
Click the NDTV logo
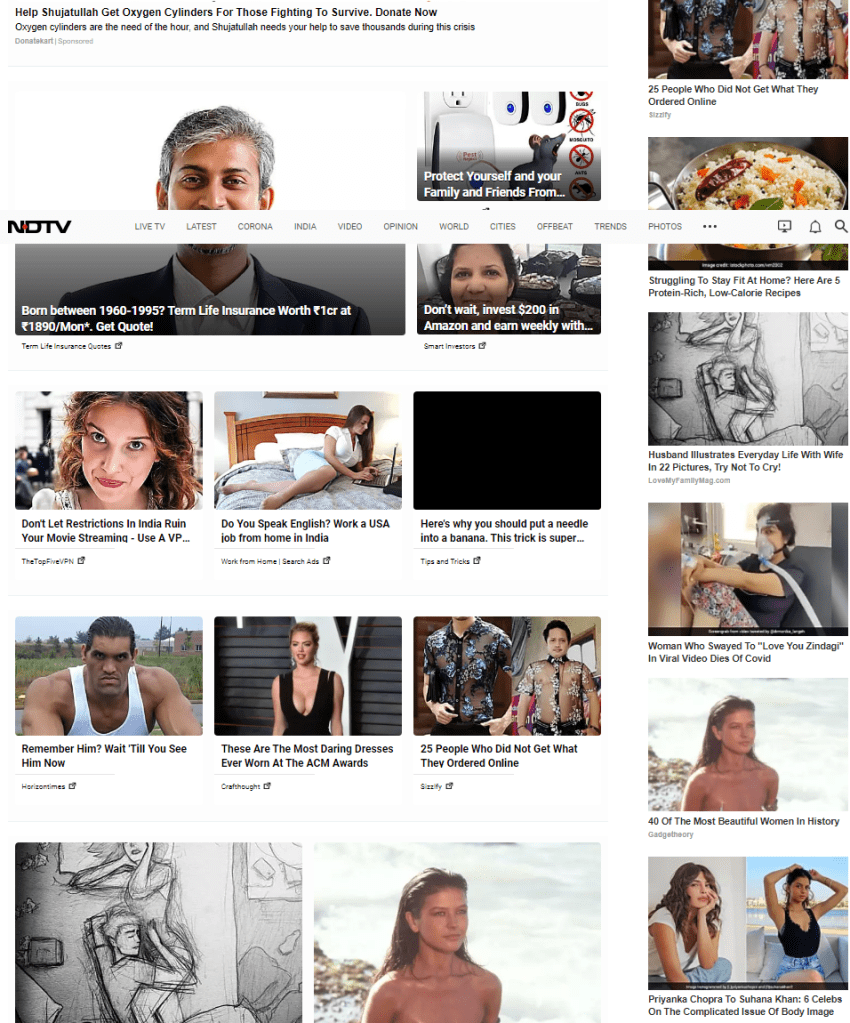[39, 226]
